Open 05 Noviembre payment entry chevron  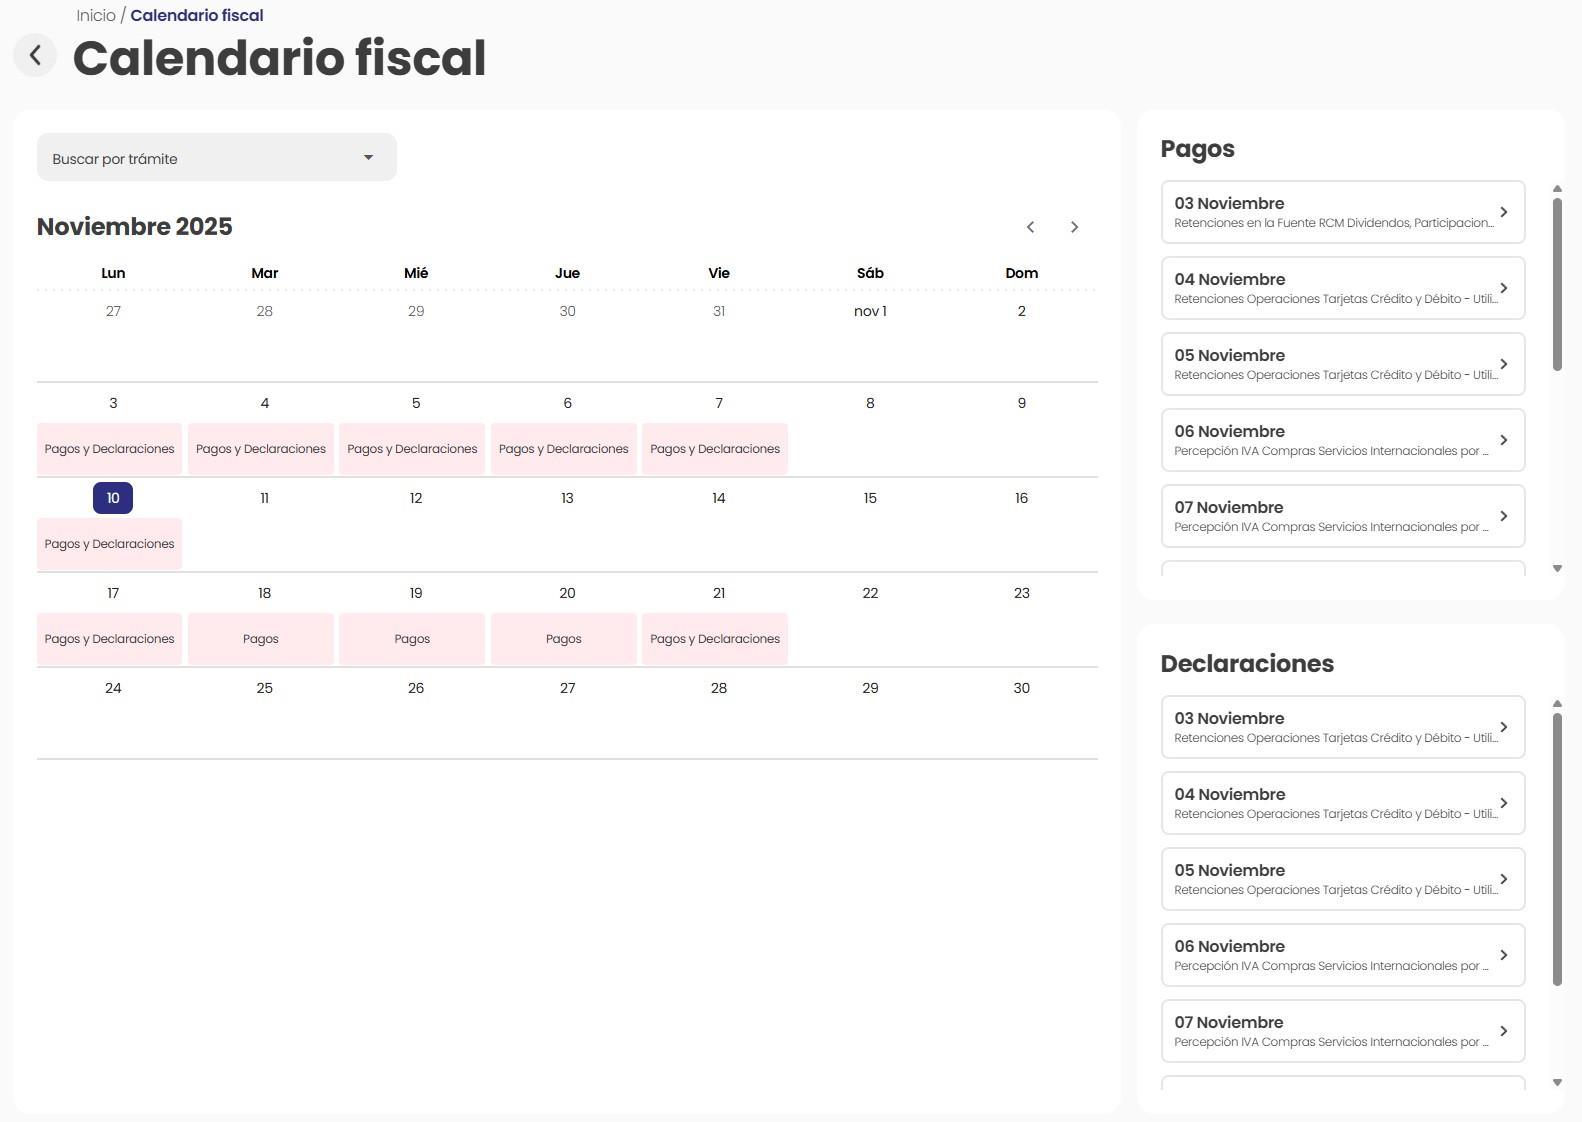click(1503, 364)
